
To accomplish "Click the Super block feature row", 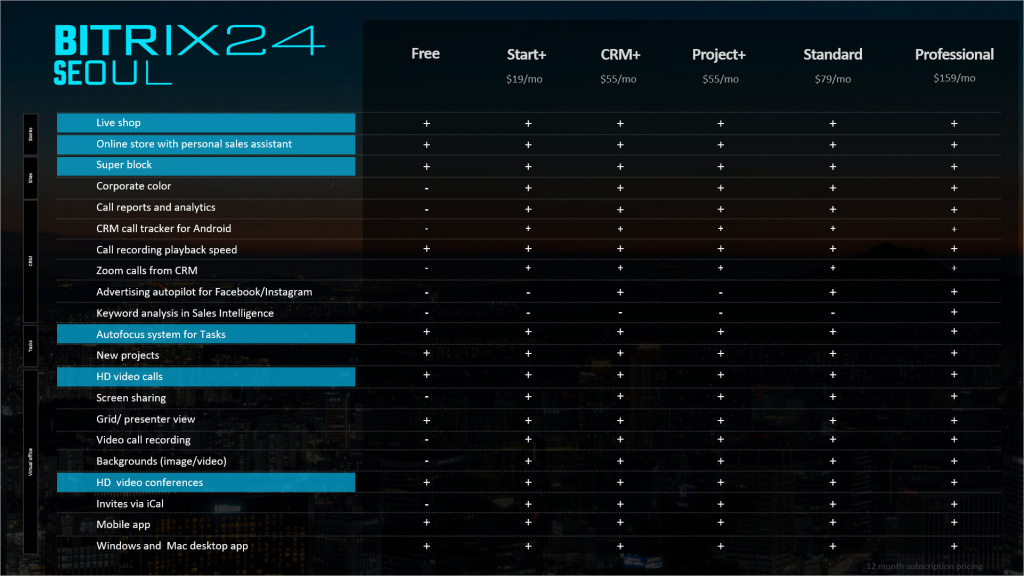I will click(206, 165).
